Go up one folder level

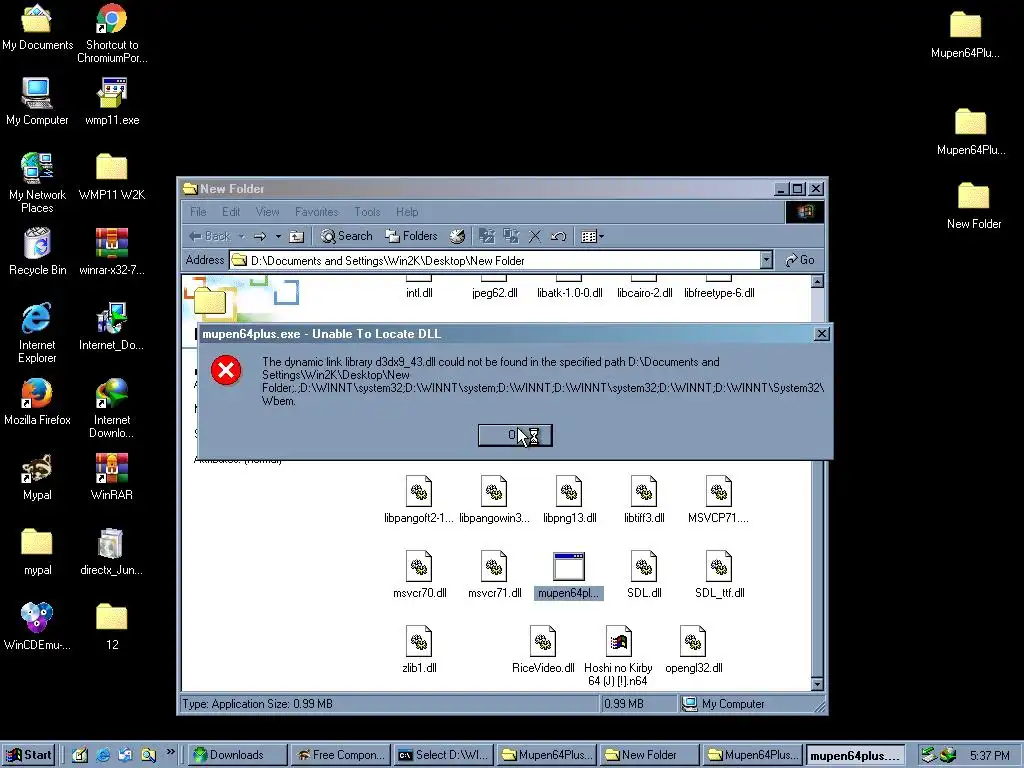click(x=296, y=236)
